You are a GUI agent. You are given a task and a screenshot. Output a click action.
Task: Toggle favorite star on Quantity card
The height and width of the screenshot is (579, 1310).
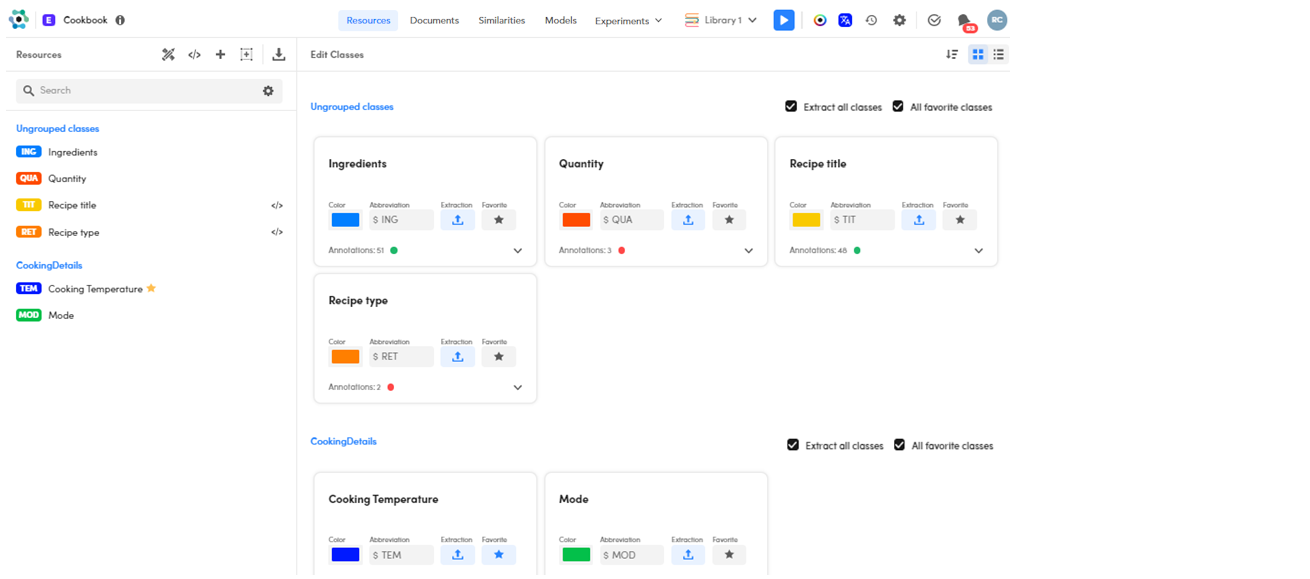pos(729,220)
